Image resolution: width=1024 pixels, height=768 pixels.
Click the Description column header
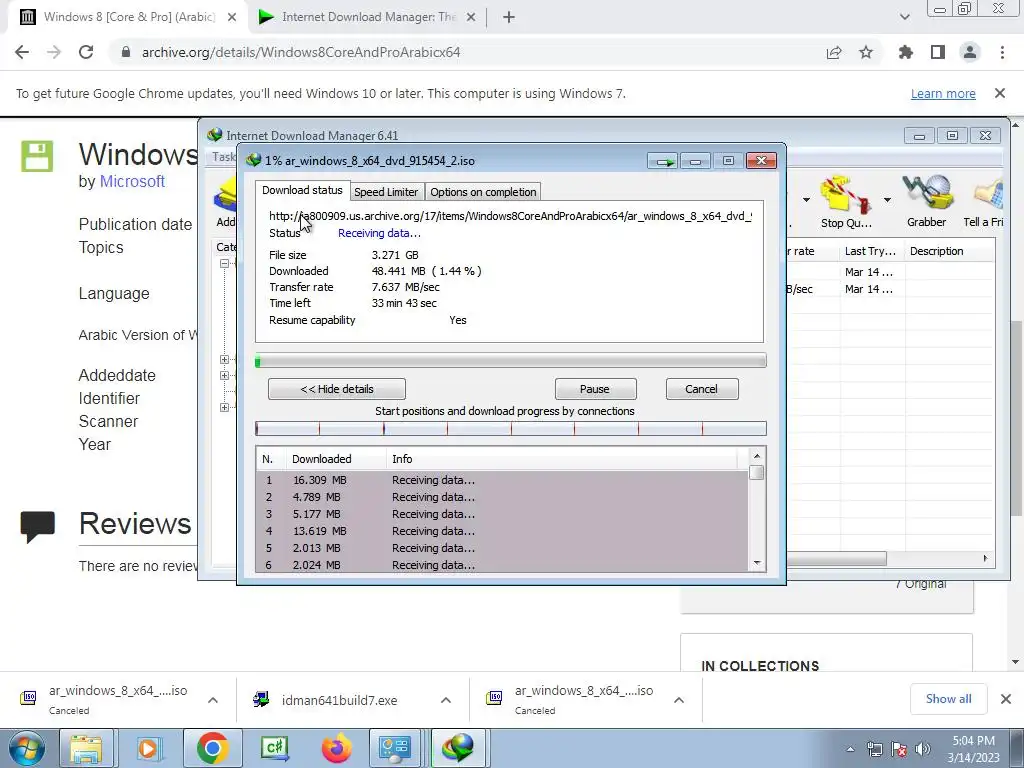click(x=950, y=251)
